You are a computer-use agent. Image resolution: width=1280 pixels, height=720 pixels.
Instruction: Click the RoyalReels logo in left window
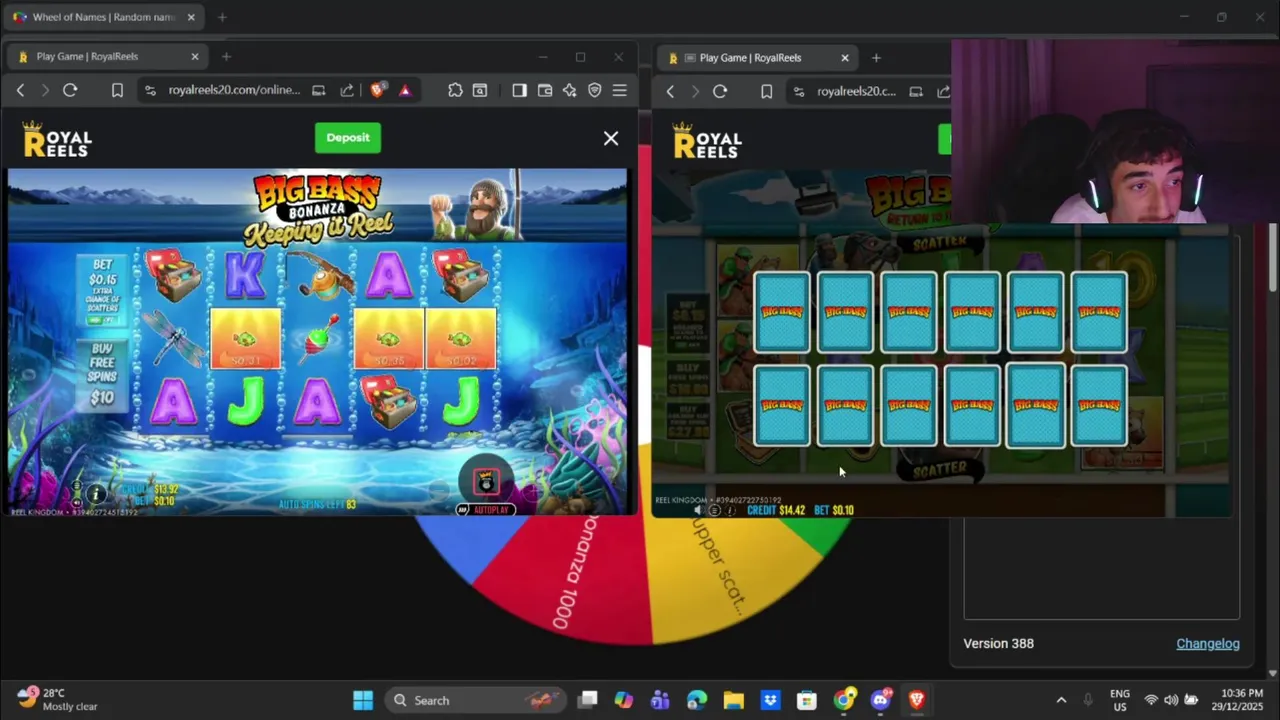point(57,140)
